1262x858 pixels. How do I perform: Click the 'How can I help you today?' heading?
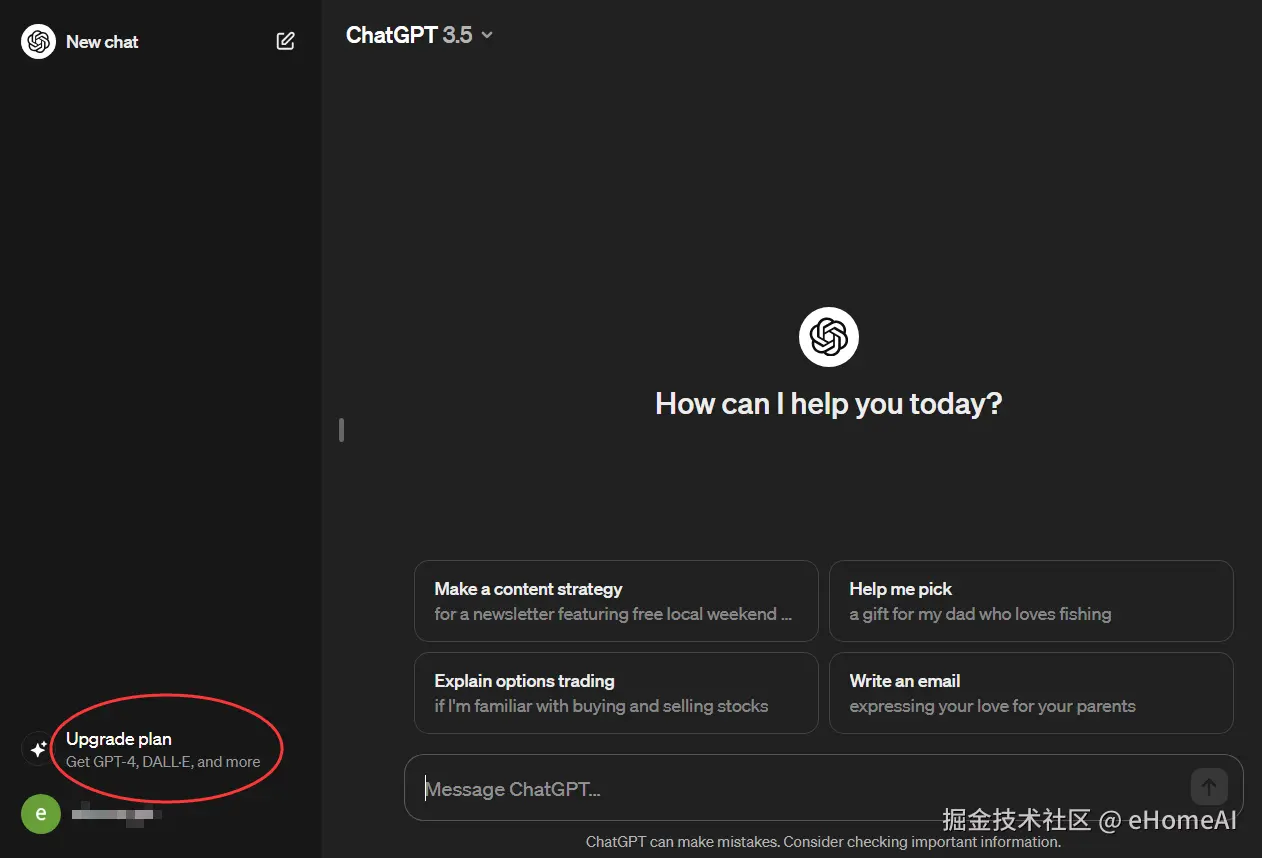pos(828,404)
